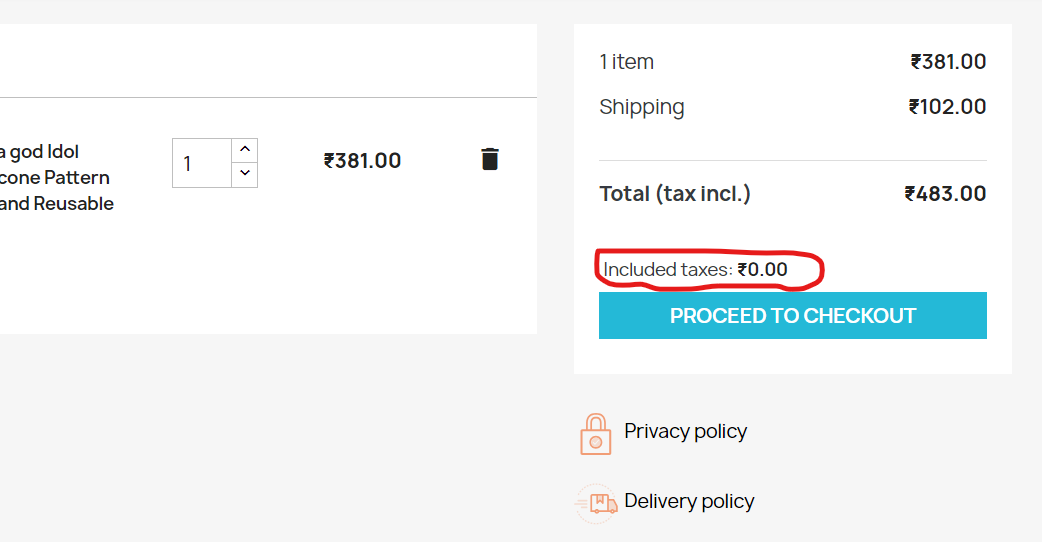Click the Total (tax incl.) label
This screenshot has width=1042, height=542.
(x=675, y=194)
